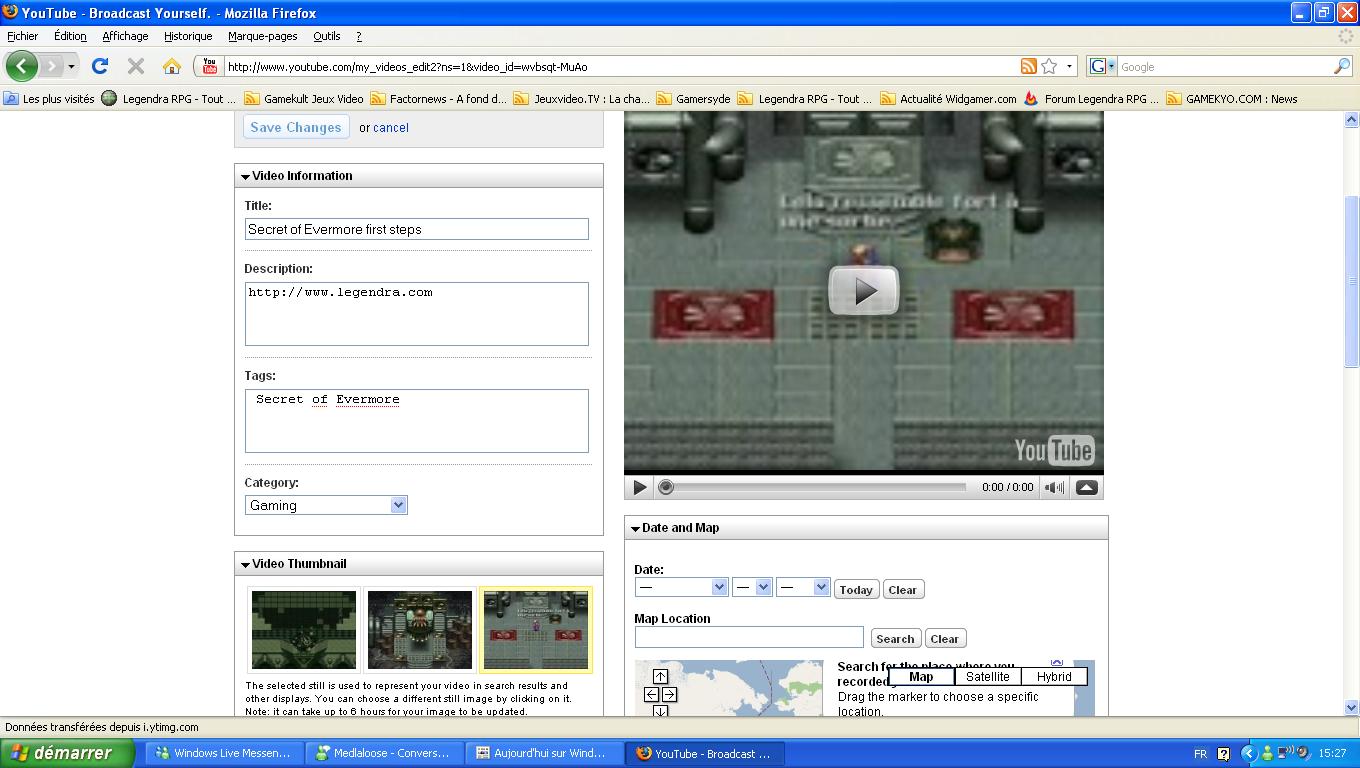
Task: Open the Historique menu
Action: tap(188, 36)
